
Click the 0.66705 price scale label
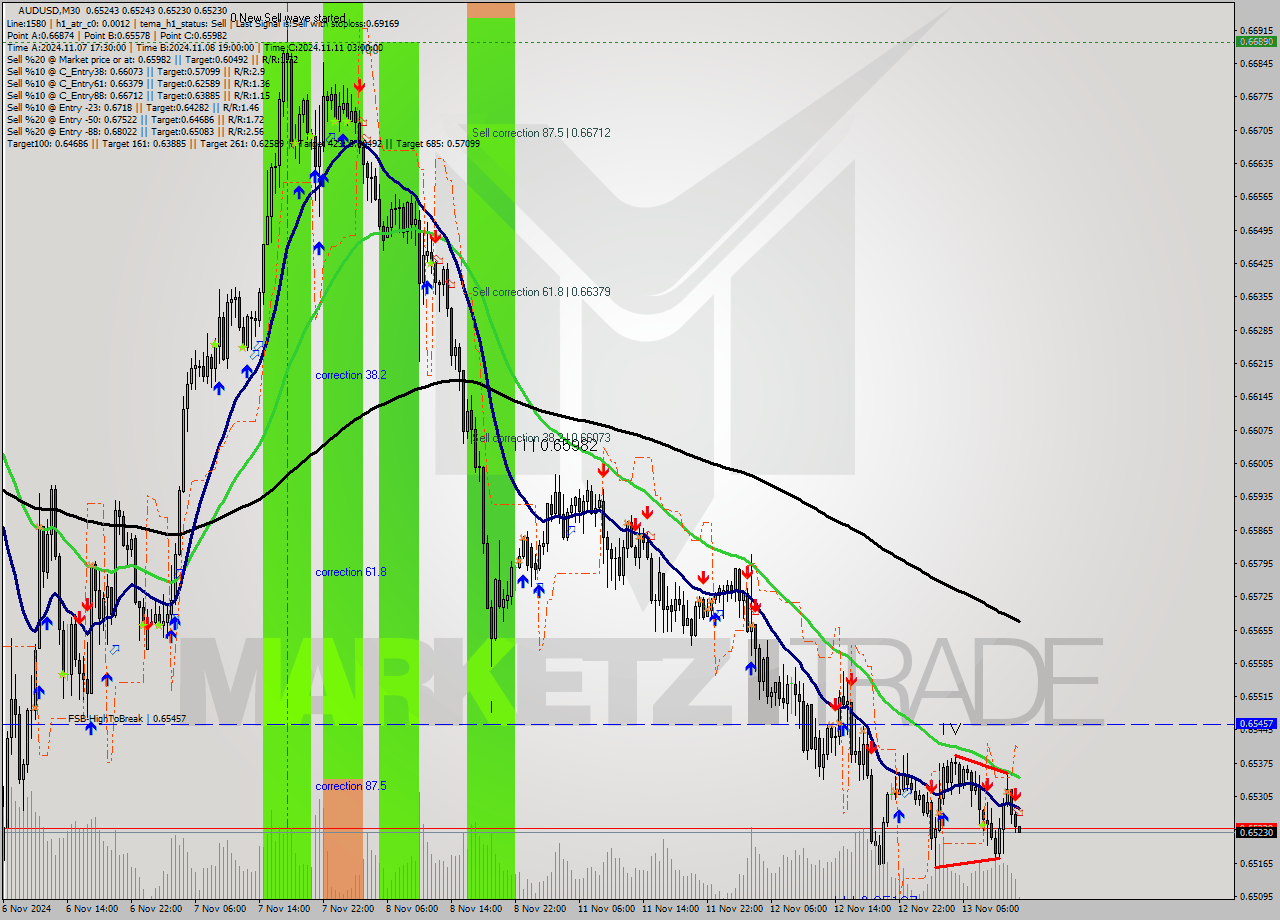pyautogui.click(x=1256, y=130)
